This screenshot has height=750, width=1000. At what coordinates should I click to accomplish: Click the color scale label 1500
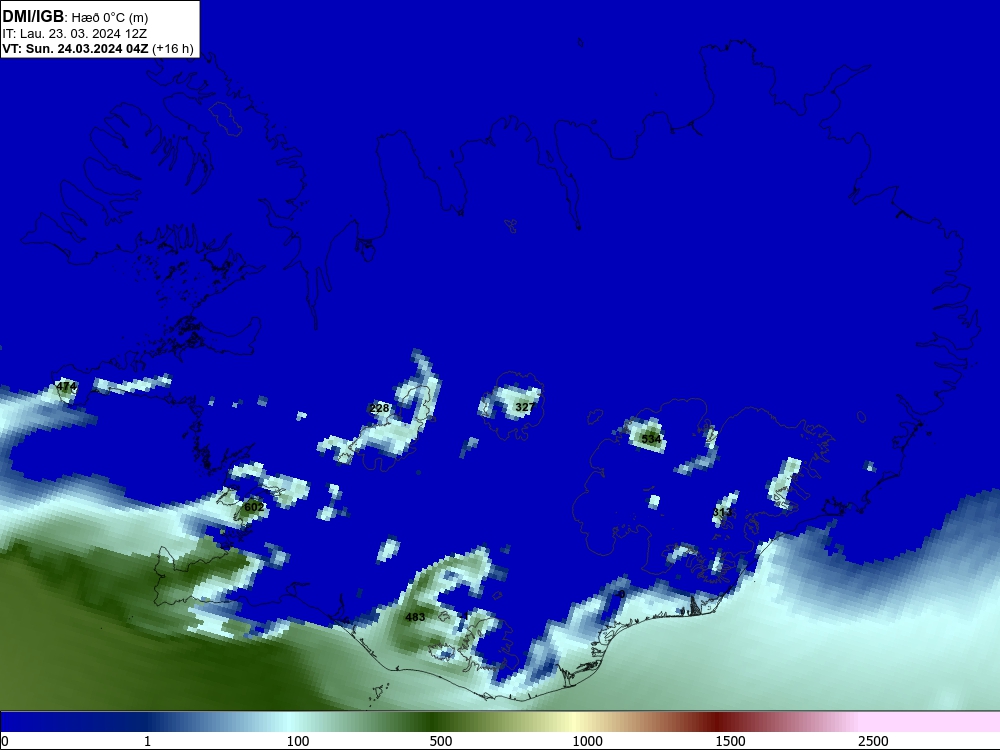tap(730, 741)
